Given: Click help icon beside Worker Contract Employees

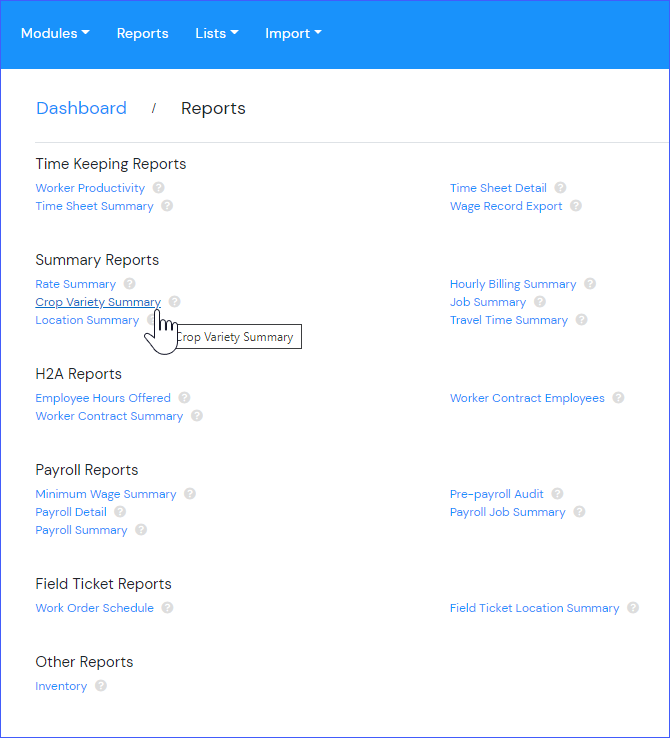Looking at the screenshot, I should [618, 398].
